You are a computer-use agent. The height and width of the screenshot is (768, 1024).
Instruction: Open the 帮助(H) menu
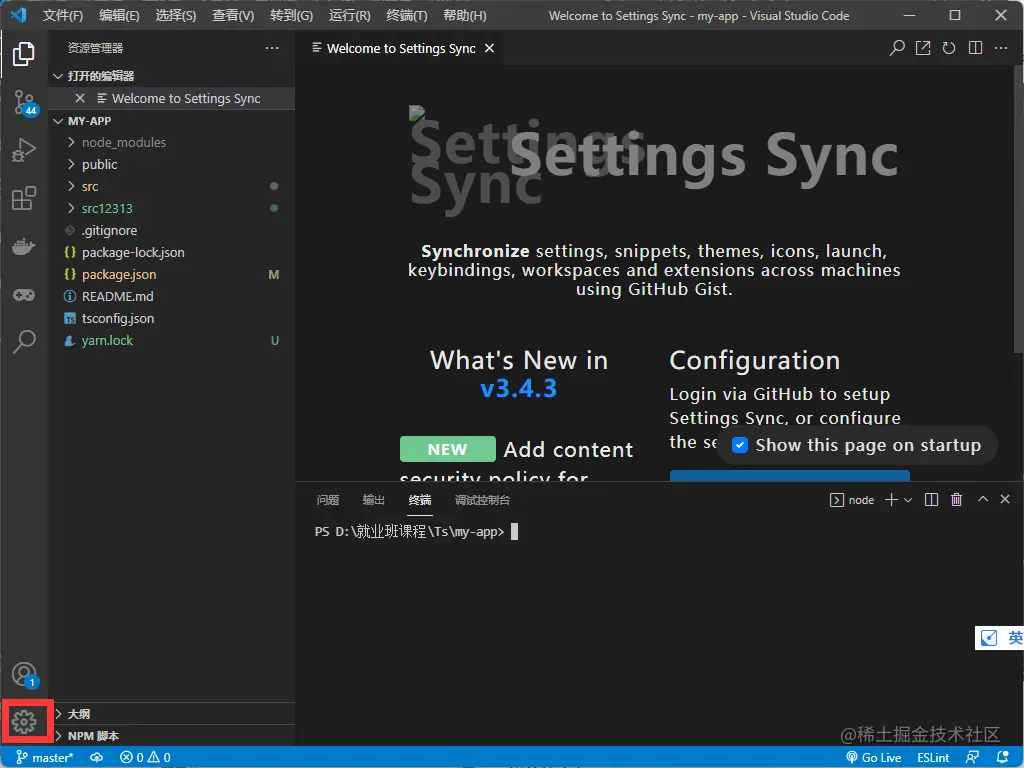(x=464, y=16)
